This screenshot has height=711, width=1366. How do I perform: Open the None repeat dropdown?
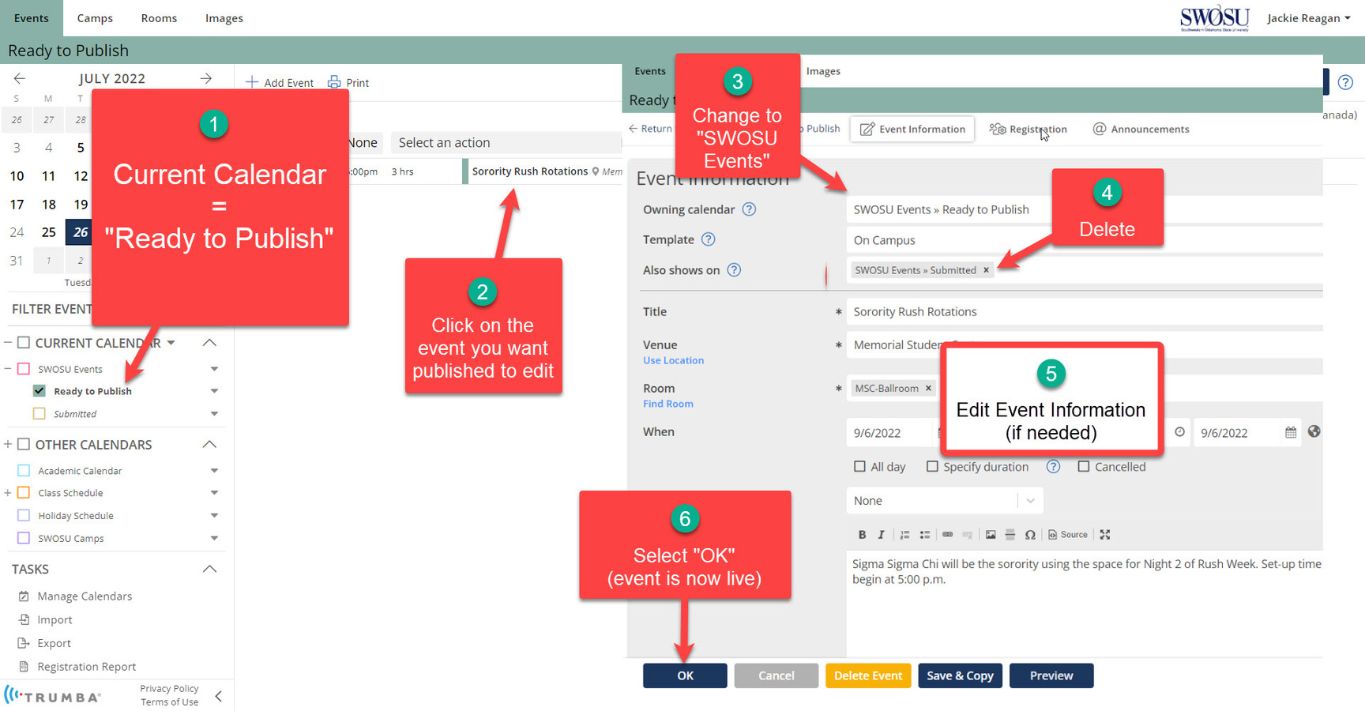[945, 501]
